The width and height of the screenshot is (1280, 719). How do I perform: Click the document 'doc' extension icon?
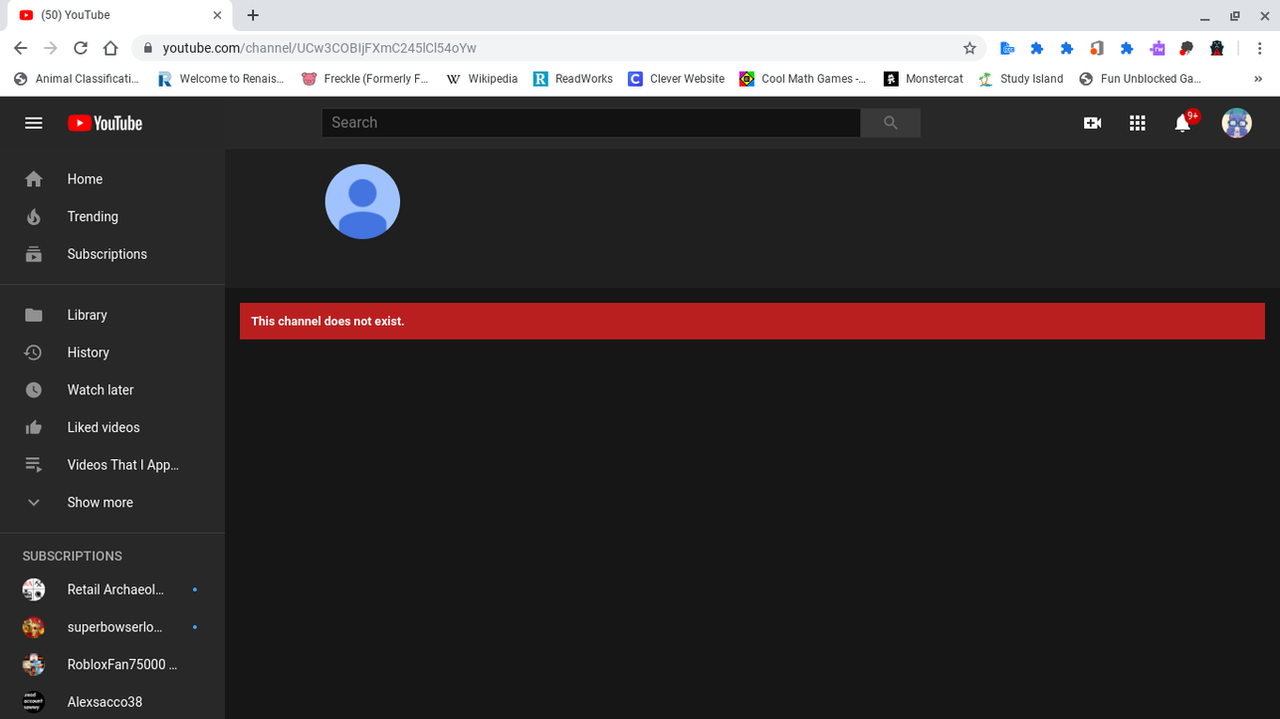(x=1007, y=48)
